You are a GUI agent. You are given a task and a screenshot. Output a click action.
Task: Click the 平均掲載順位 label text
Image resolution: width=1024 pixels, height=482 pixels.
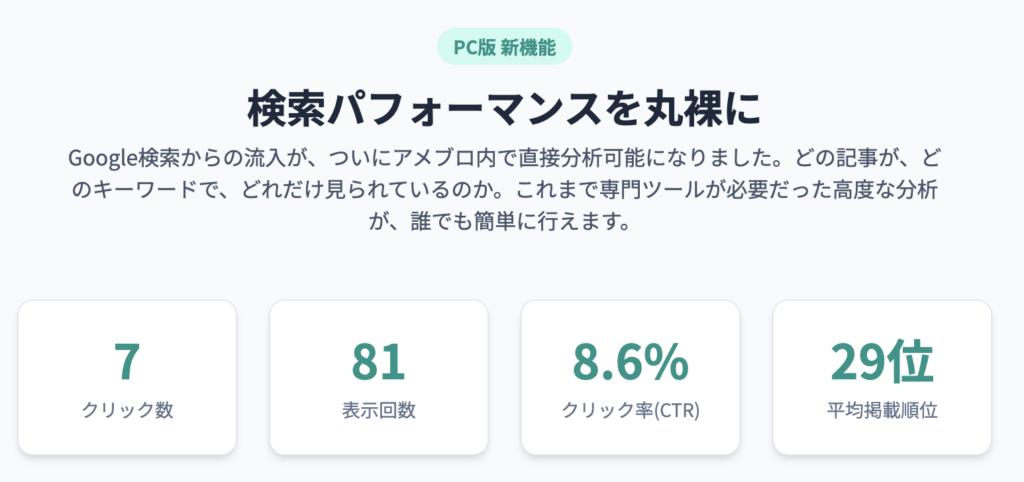click(x=882, y=410)
